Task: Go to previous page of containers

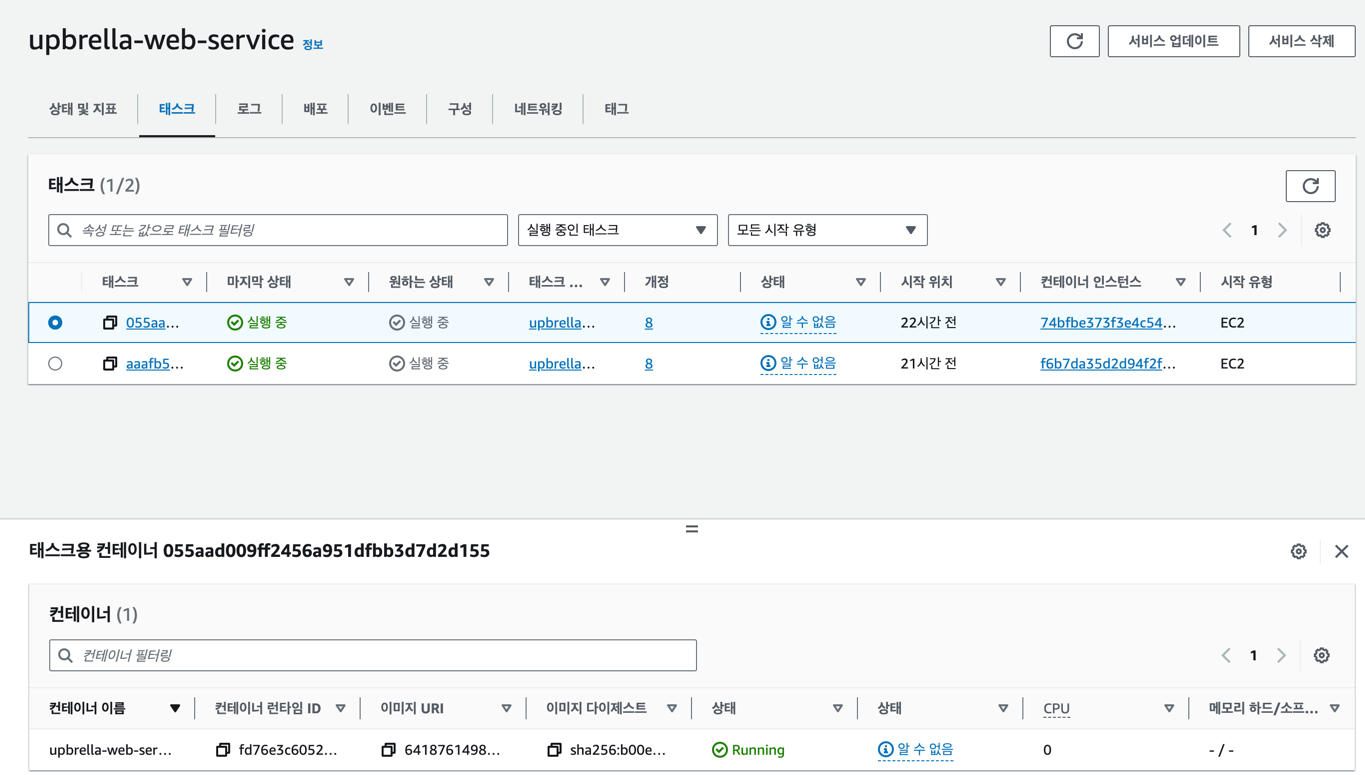Action: coord(1226,655)
